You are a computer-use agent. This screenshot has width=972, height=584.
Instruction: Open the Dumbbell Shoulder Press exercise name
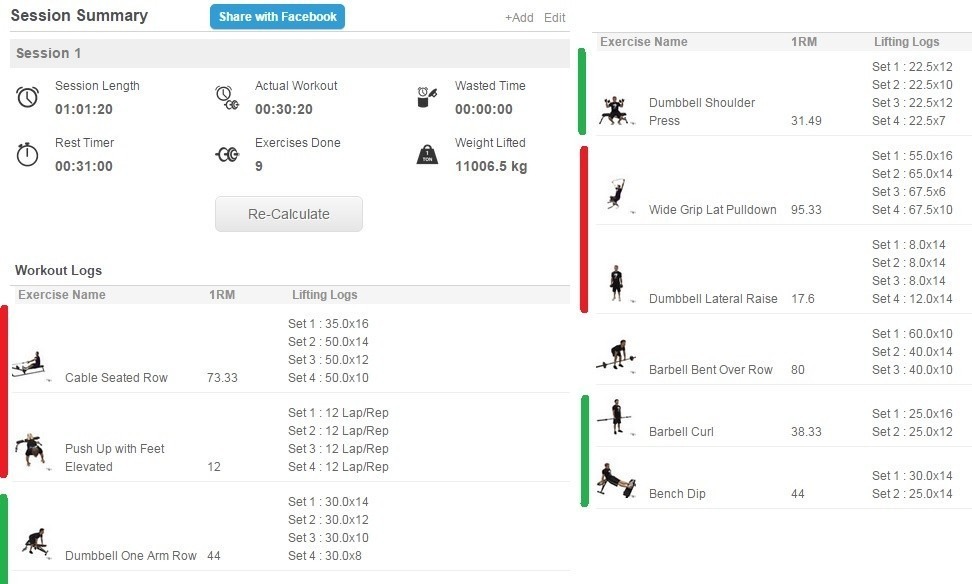click(x=701, y=111)
